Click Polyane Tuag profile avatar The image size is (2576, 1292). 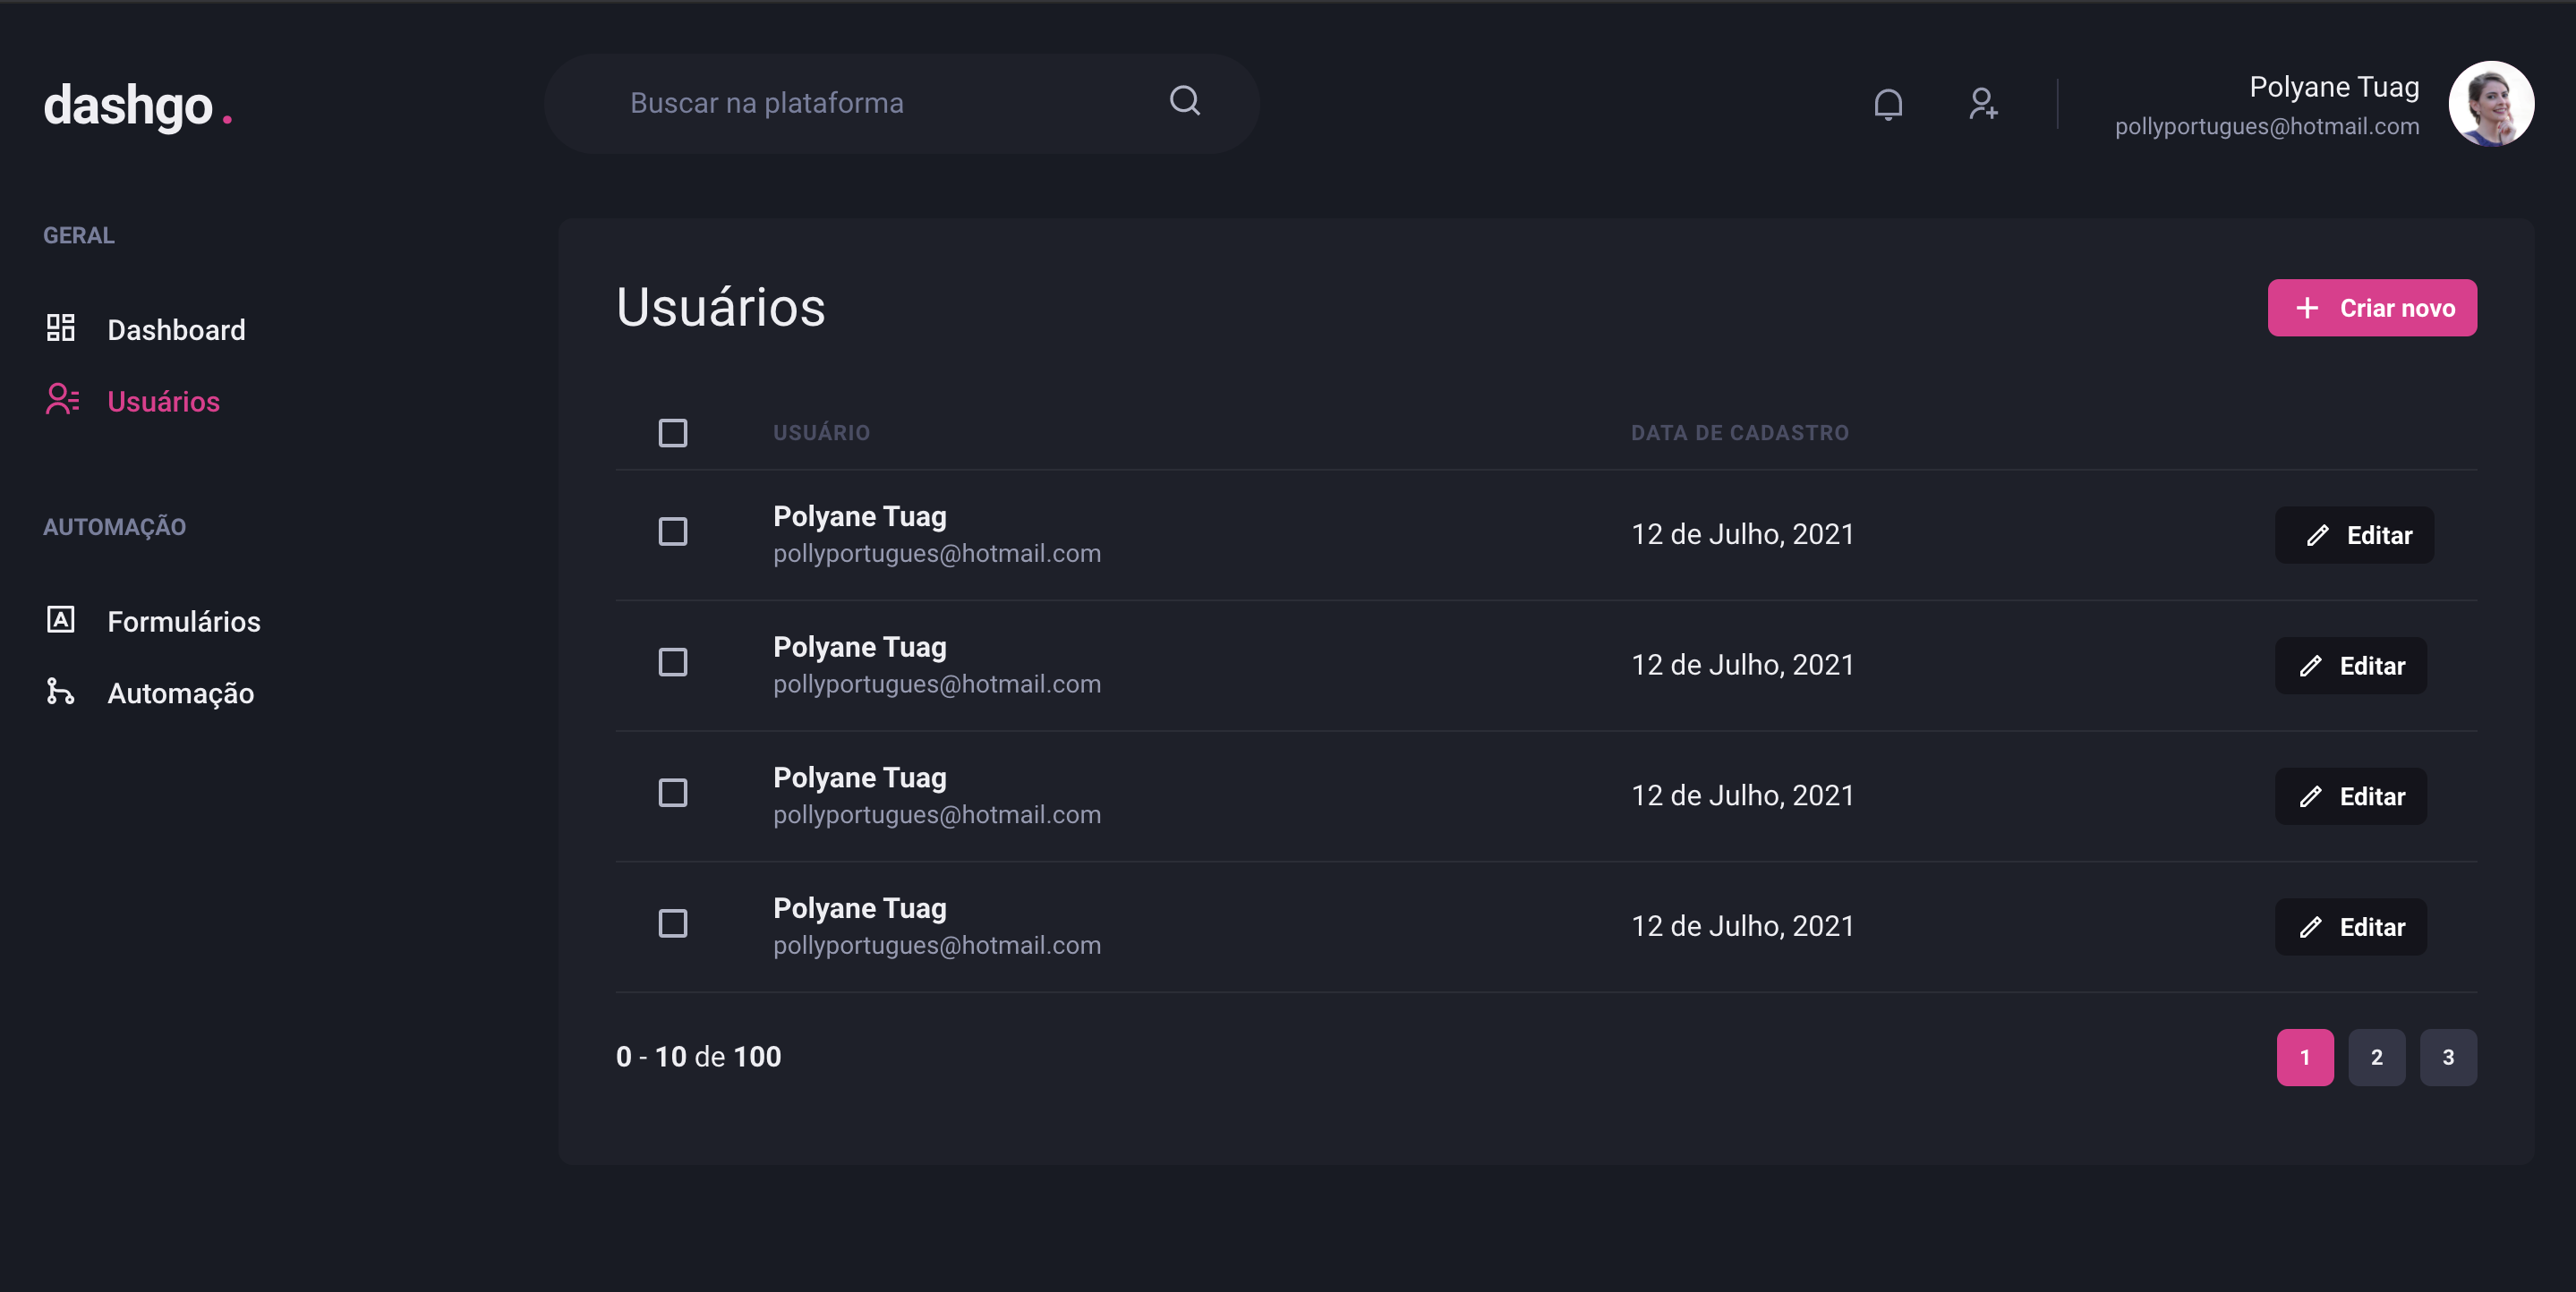[2490, 104]
